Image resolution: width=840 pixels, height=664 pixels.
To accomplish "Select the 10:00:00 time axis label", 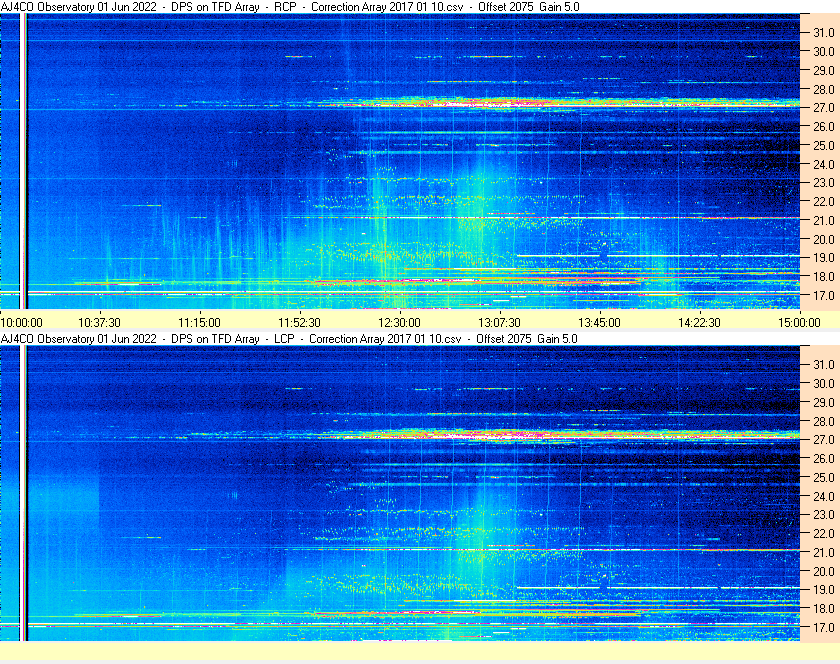I will tap(21, 323).
